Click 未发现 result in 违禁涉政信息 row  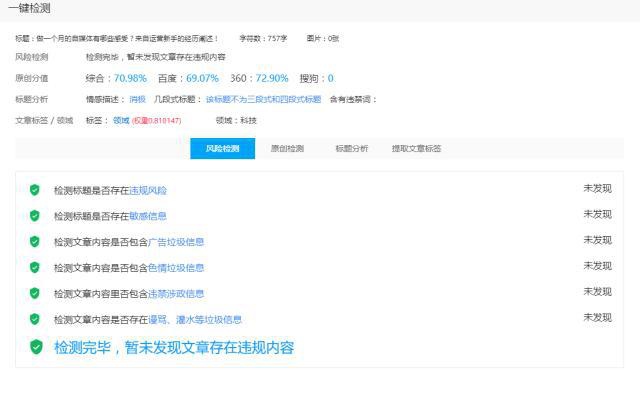(x=598, y=292)
